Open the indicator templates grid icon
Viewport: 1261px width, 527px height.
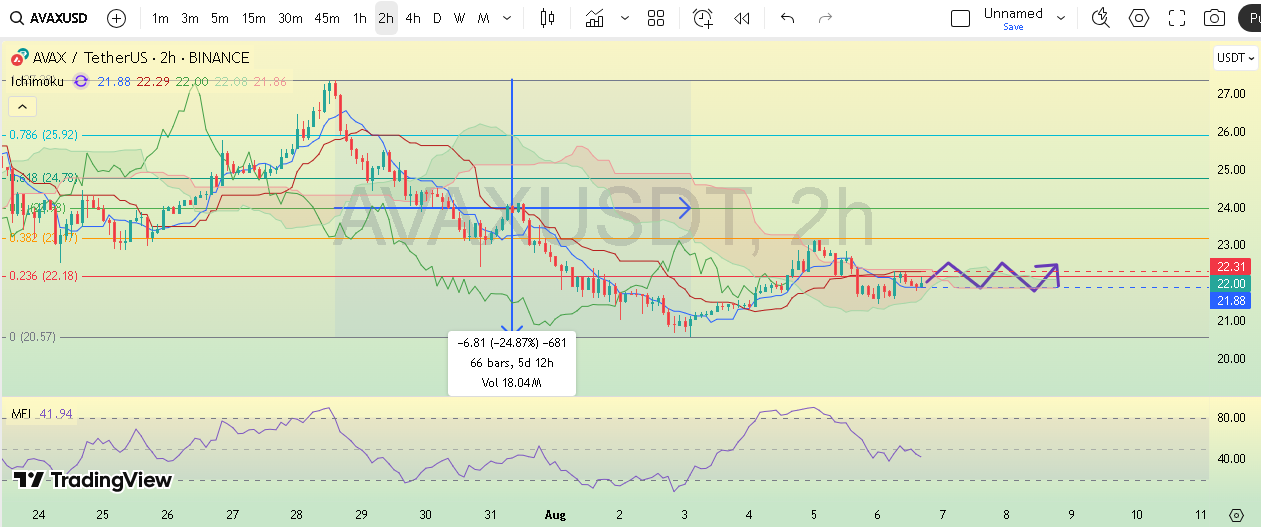(656, 18)
